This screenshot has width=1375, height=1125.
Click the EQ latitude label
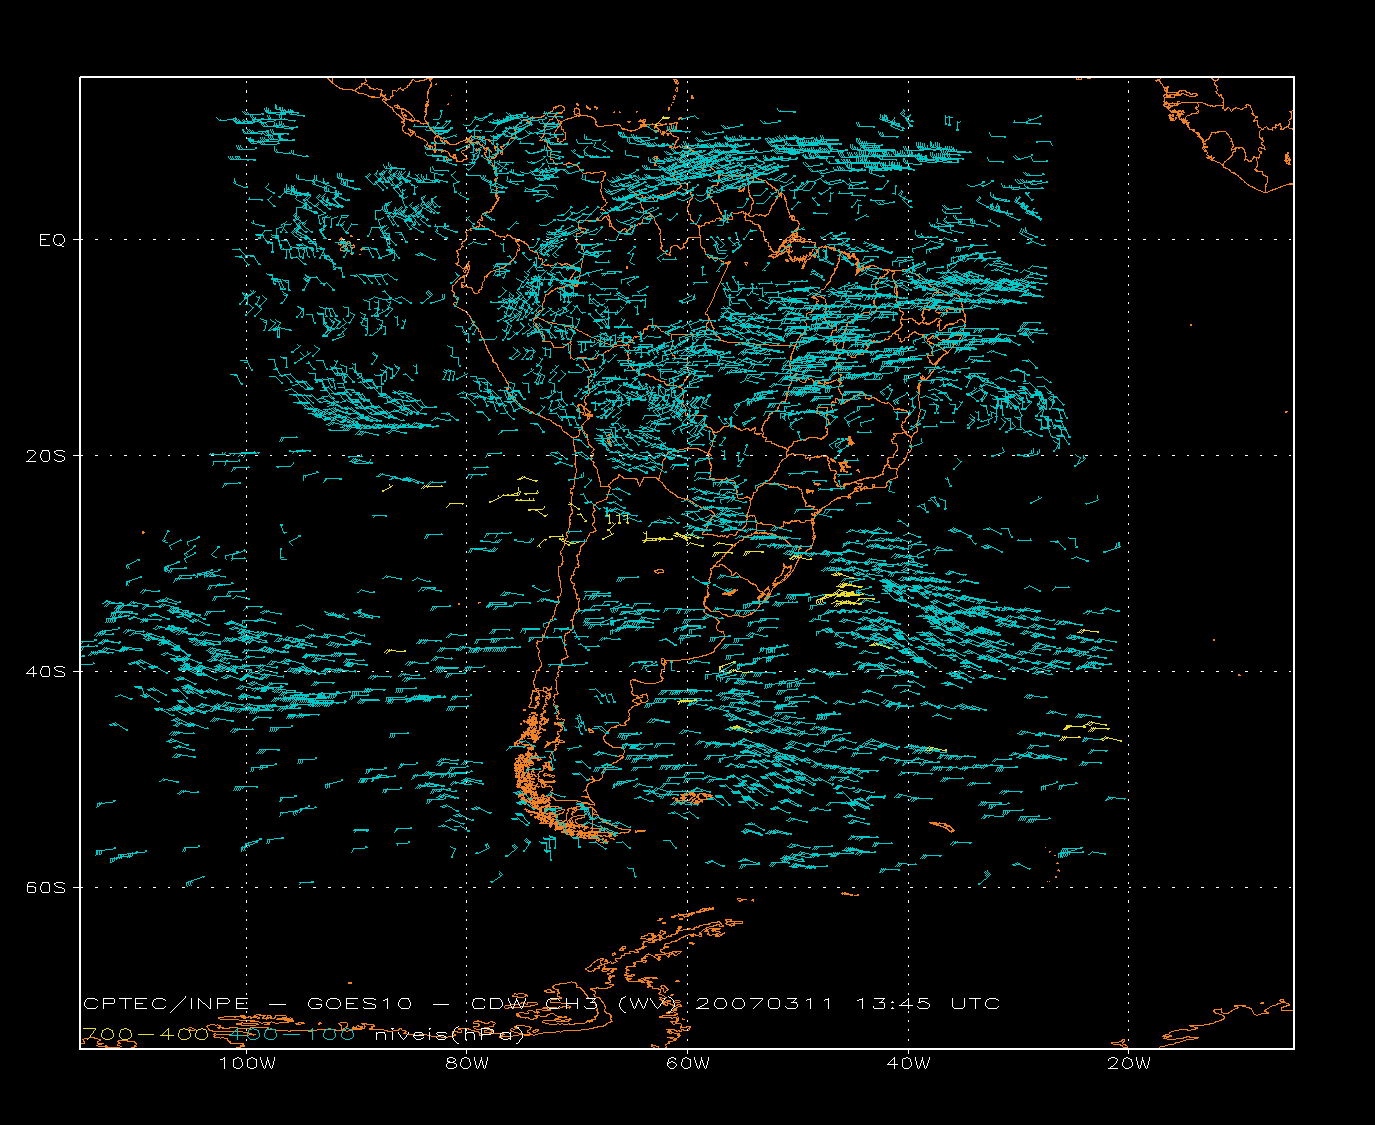(52, 240)
